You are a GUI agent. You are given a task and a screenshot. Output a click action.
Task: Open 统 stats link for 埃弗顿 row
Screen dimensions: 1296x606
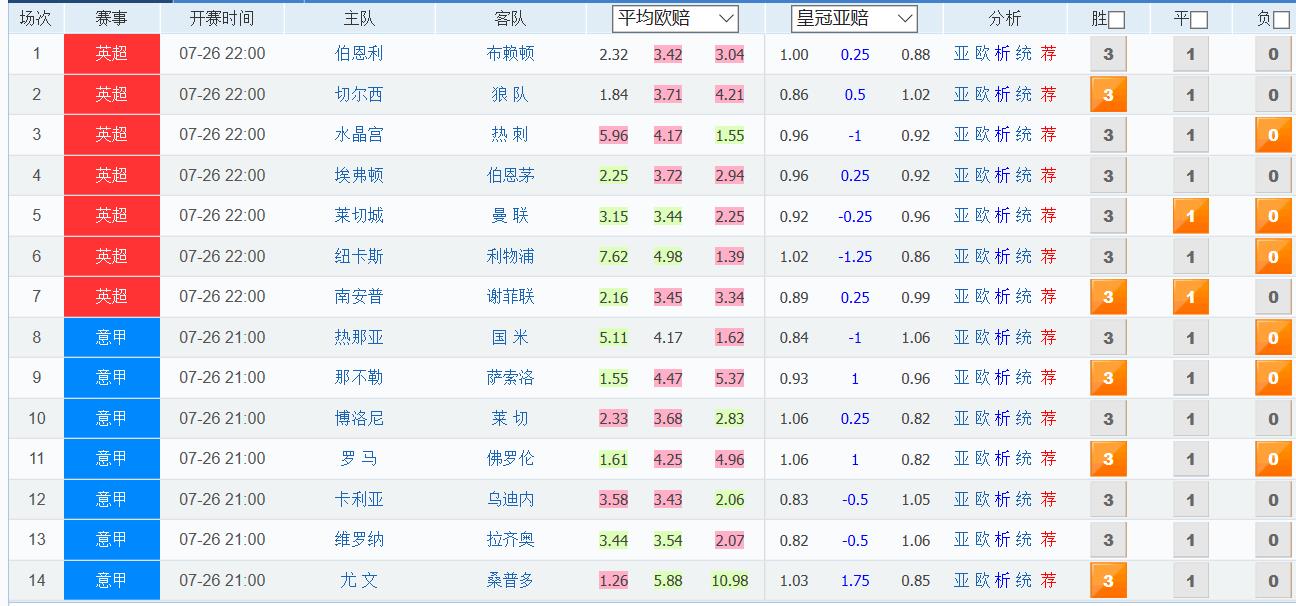click(1023, 175)
